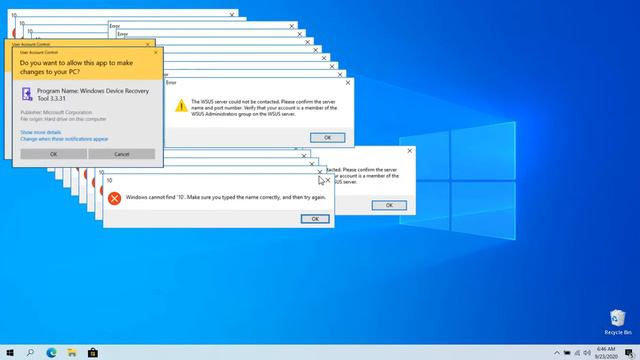Click the network tray icon
640x360 pixels.
[x=577, y=353]
